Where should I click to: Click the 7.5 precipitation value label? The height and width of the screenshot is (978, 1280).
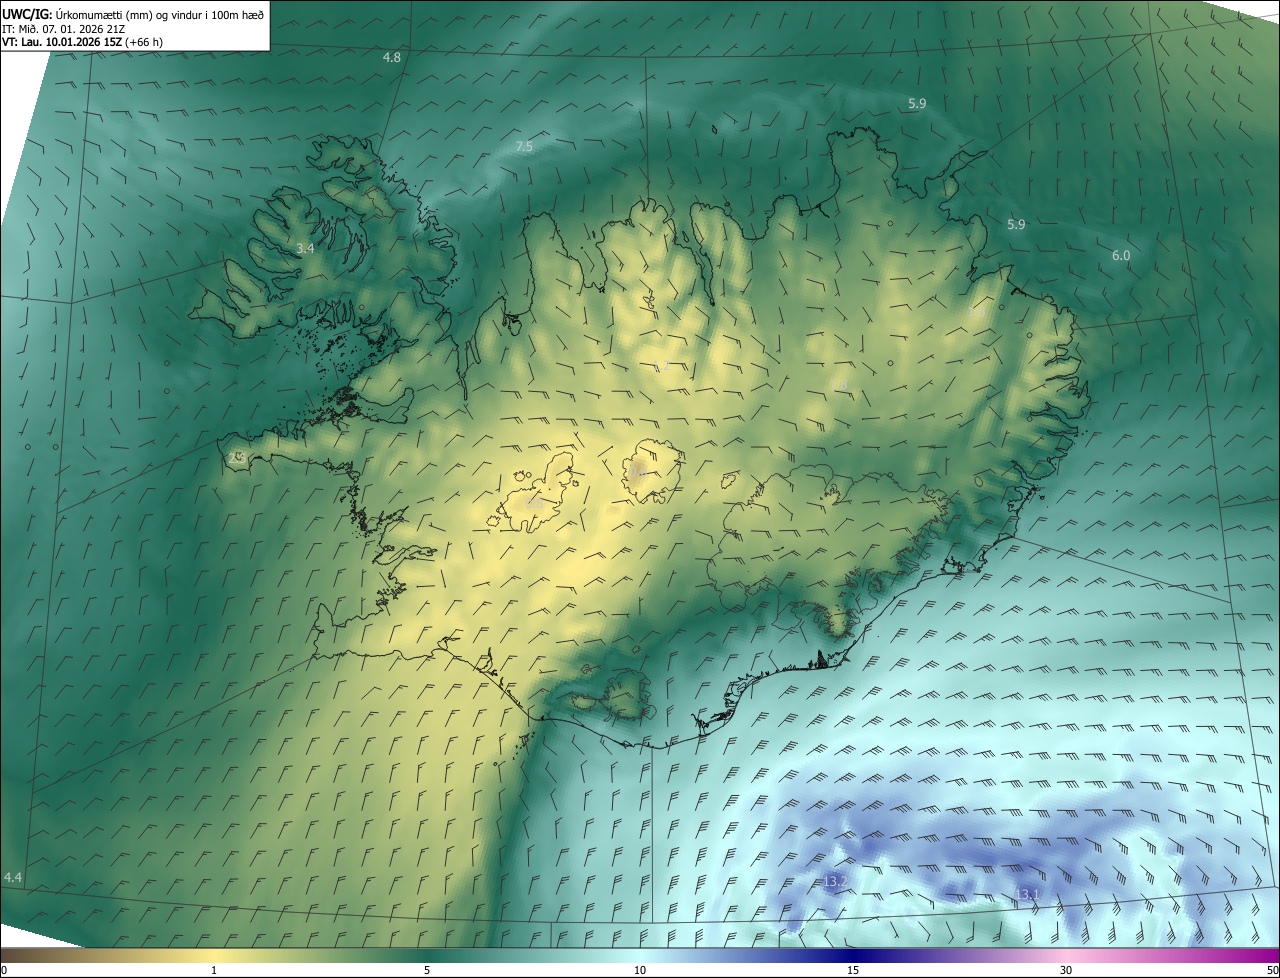[x=524, y=146]
